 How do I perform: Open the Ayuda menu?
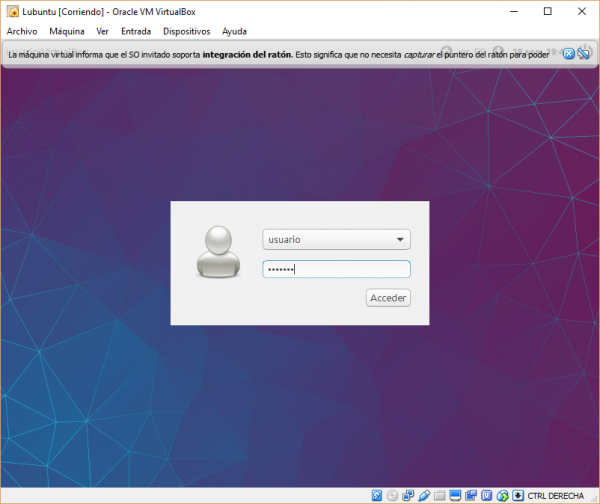coord(234,31)
